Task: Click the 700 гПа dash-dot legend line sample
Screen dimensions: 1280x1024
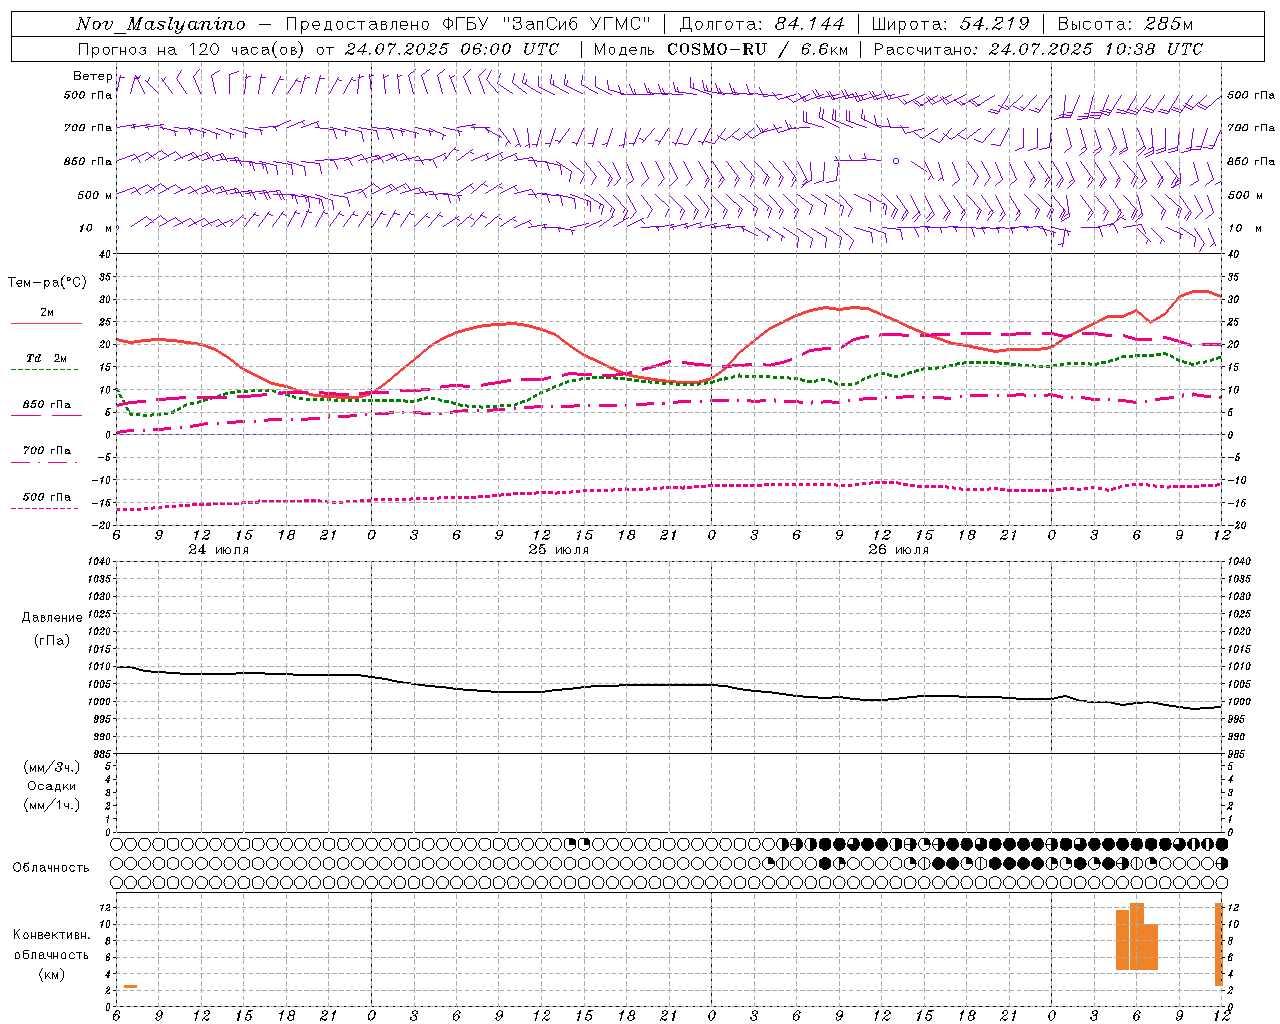Action: pos(44,462)
